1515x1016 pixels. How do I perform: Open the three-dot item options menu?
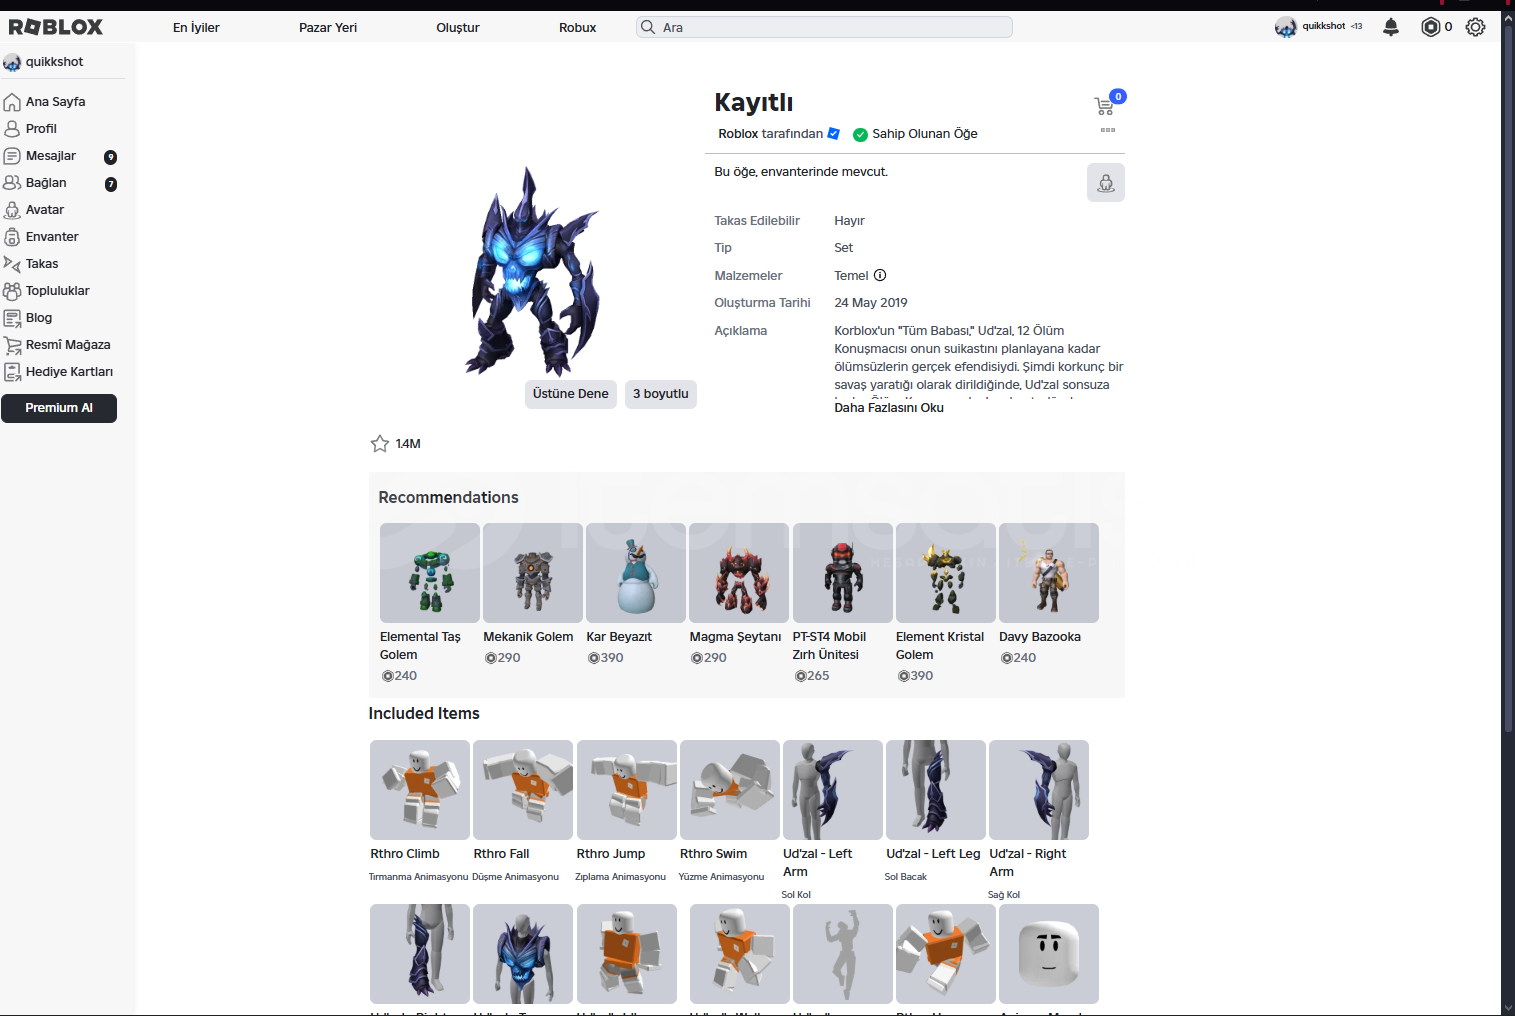tap(1108, 130)
